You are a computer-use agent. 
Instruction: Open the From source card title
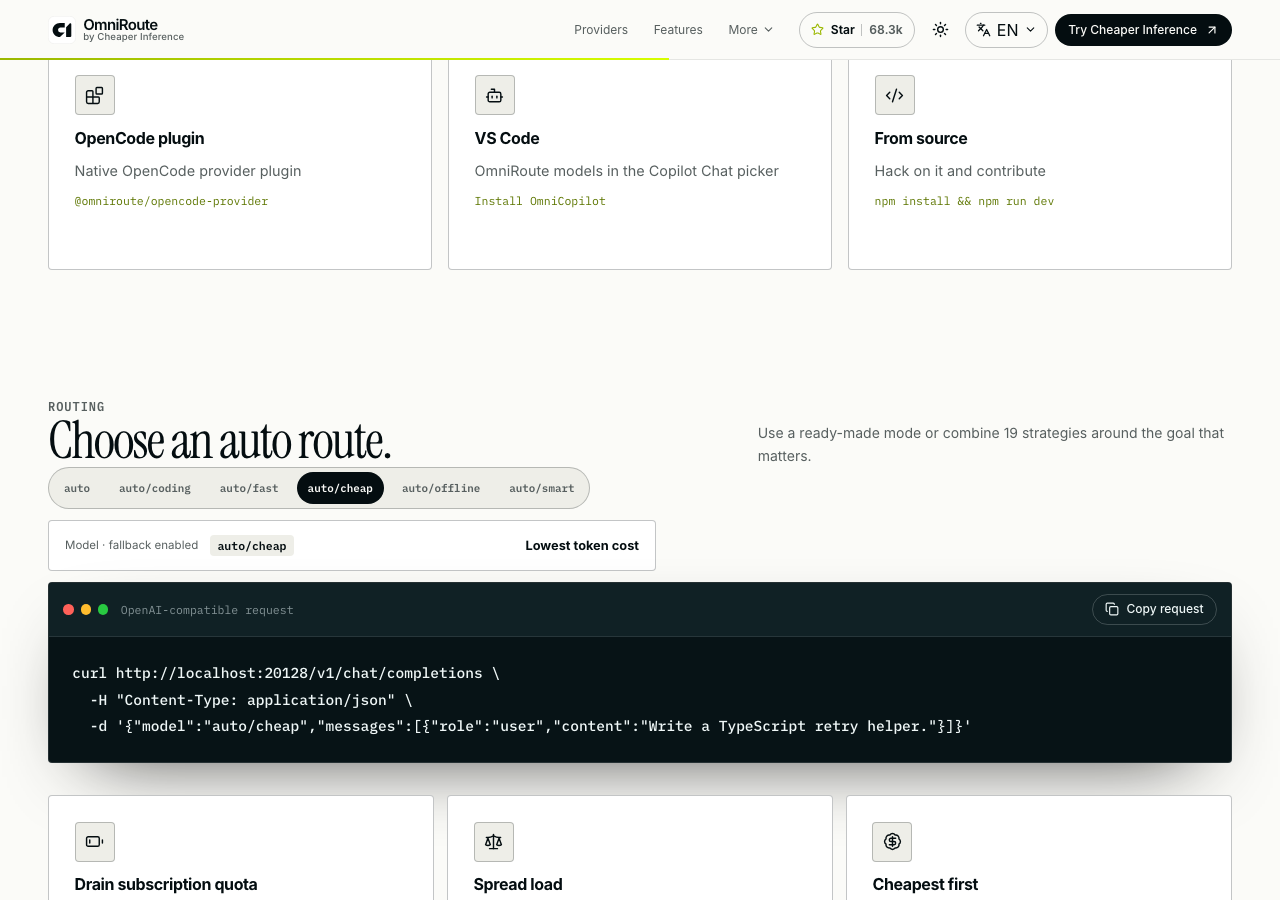[921, 138]
